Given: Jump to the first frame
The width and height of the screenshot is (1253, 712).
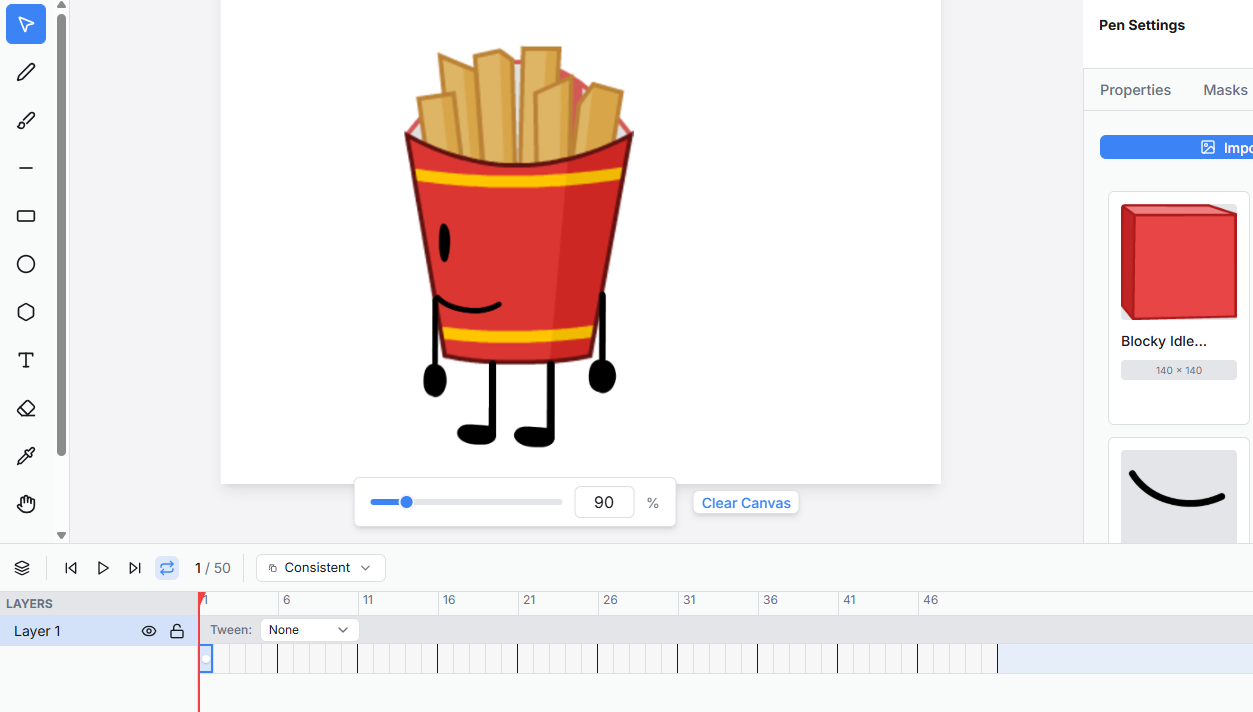Looking at the screenshot, I should (x=71, y=568).
